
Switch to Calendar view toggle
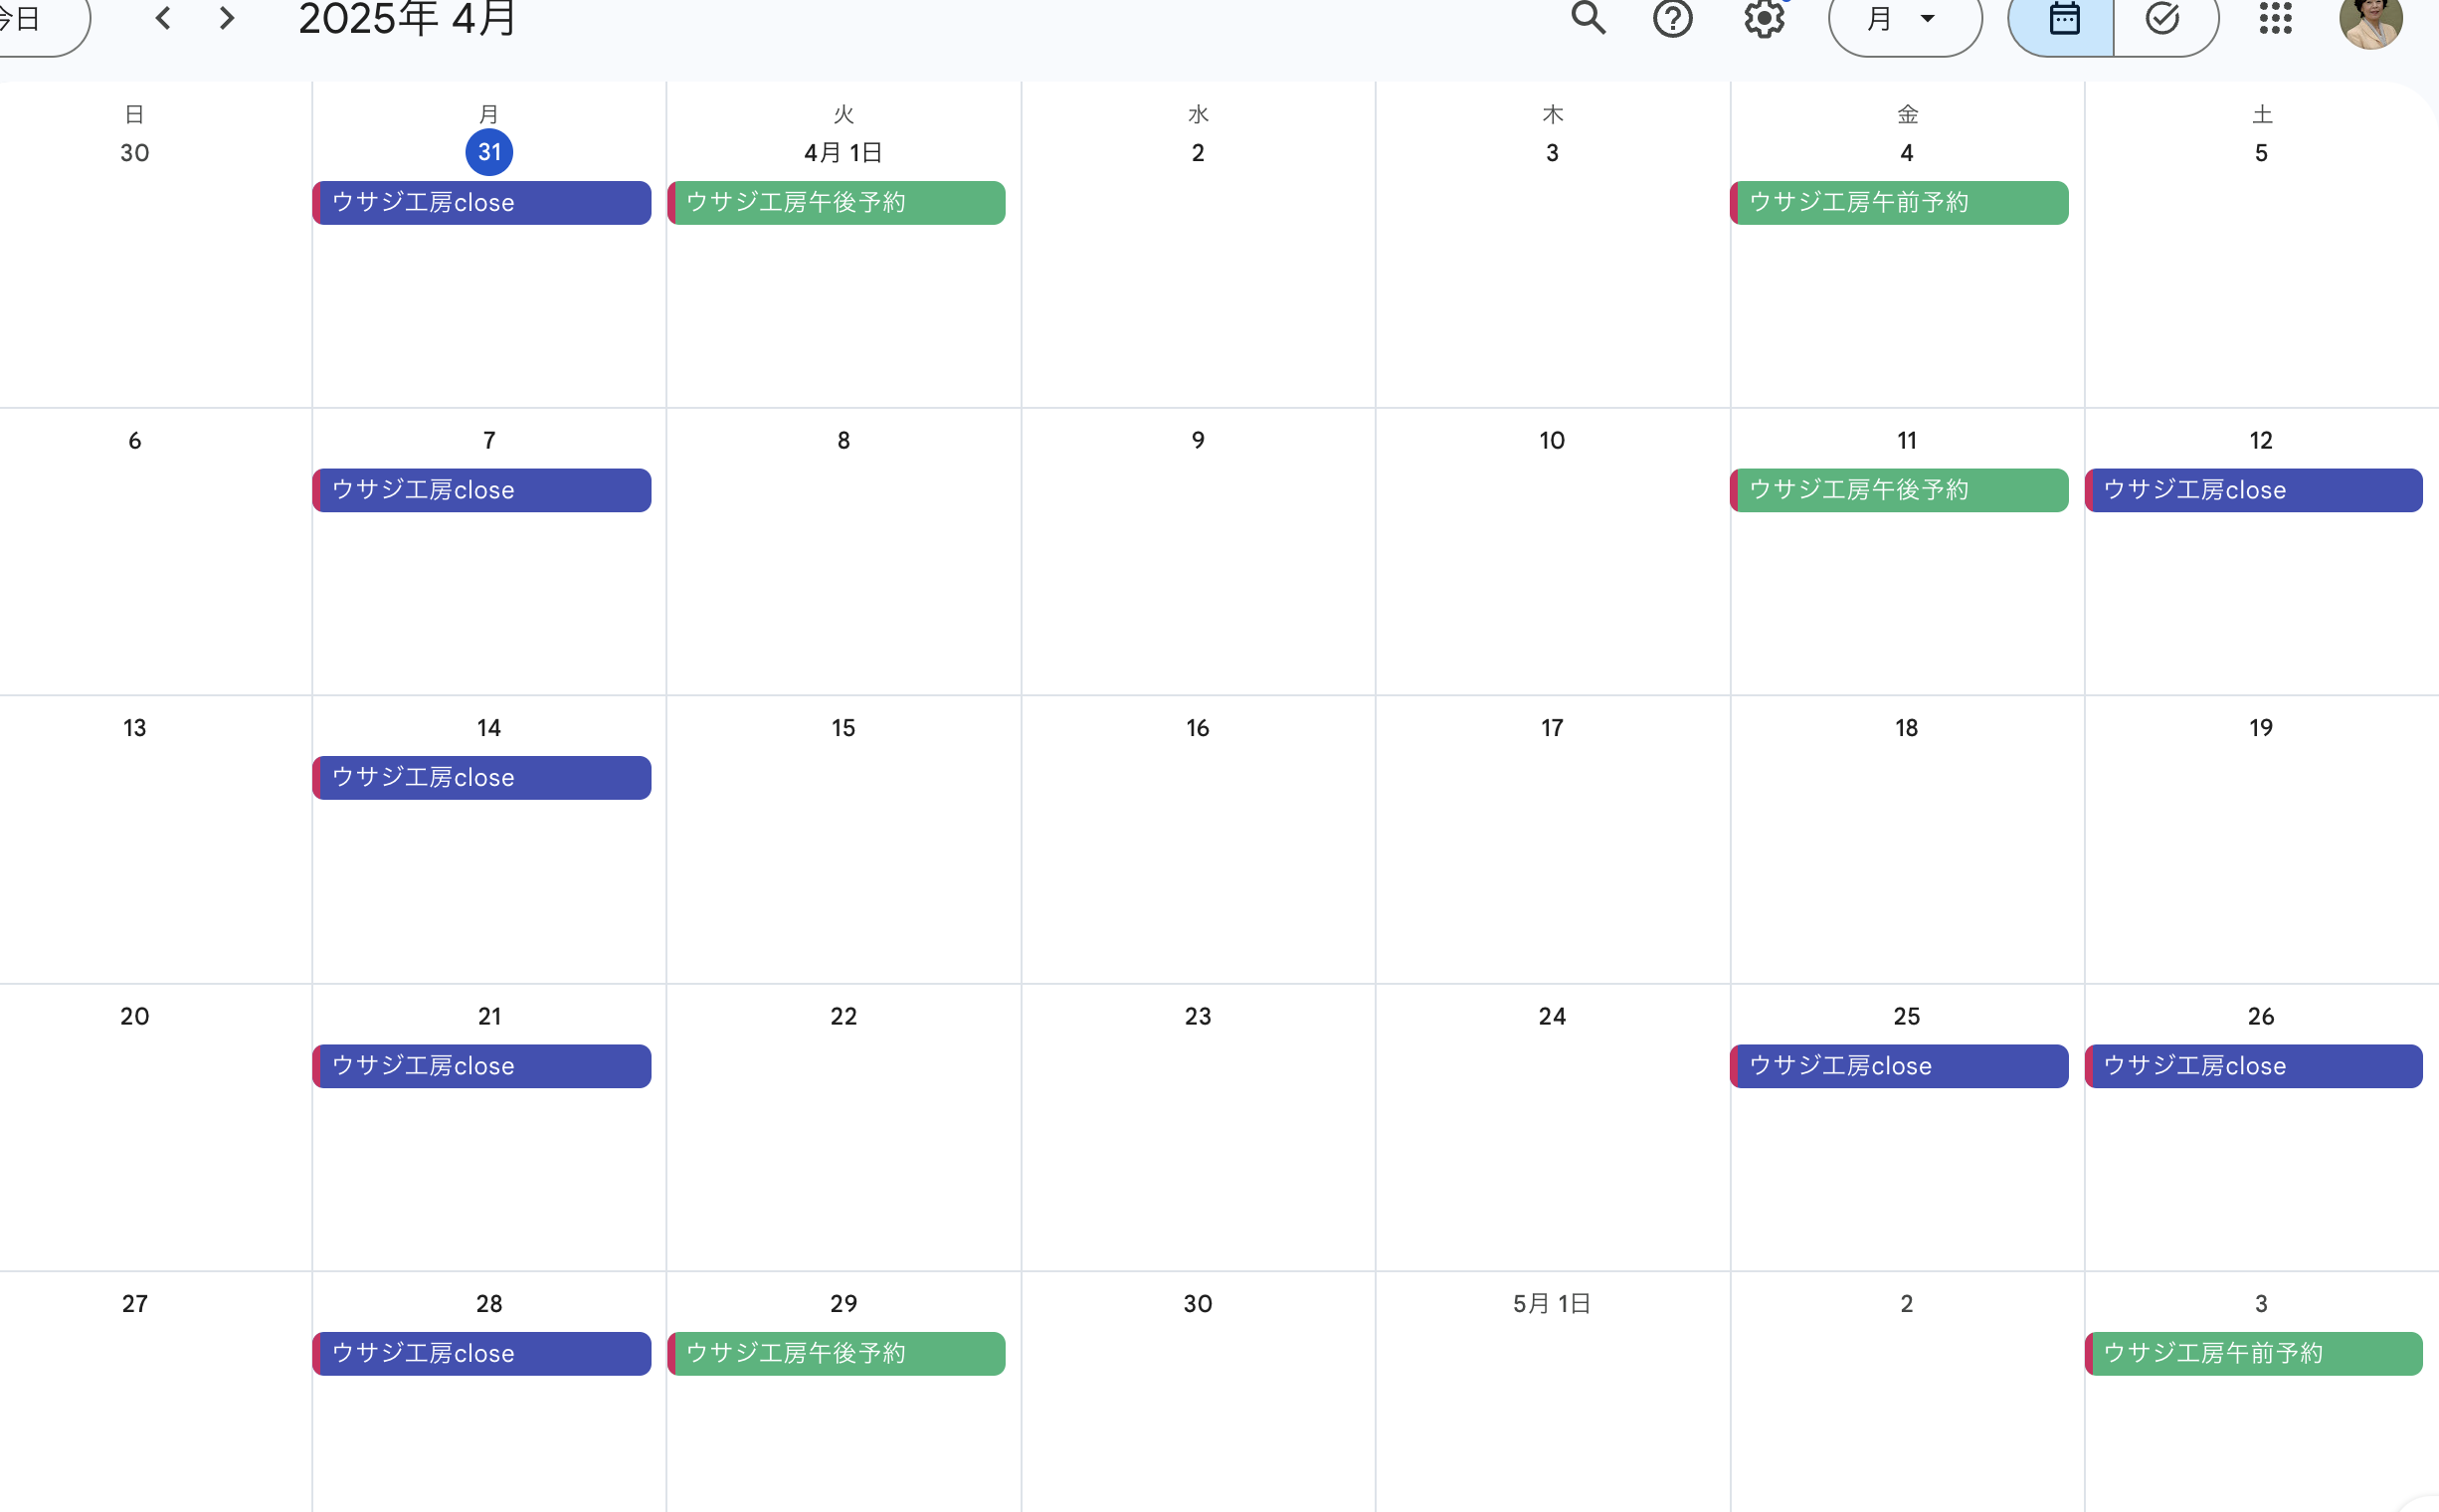tap(2061, 19)
